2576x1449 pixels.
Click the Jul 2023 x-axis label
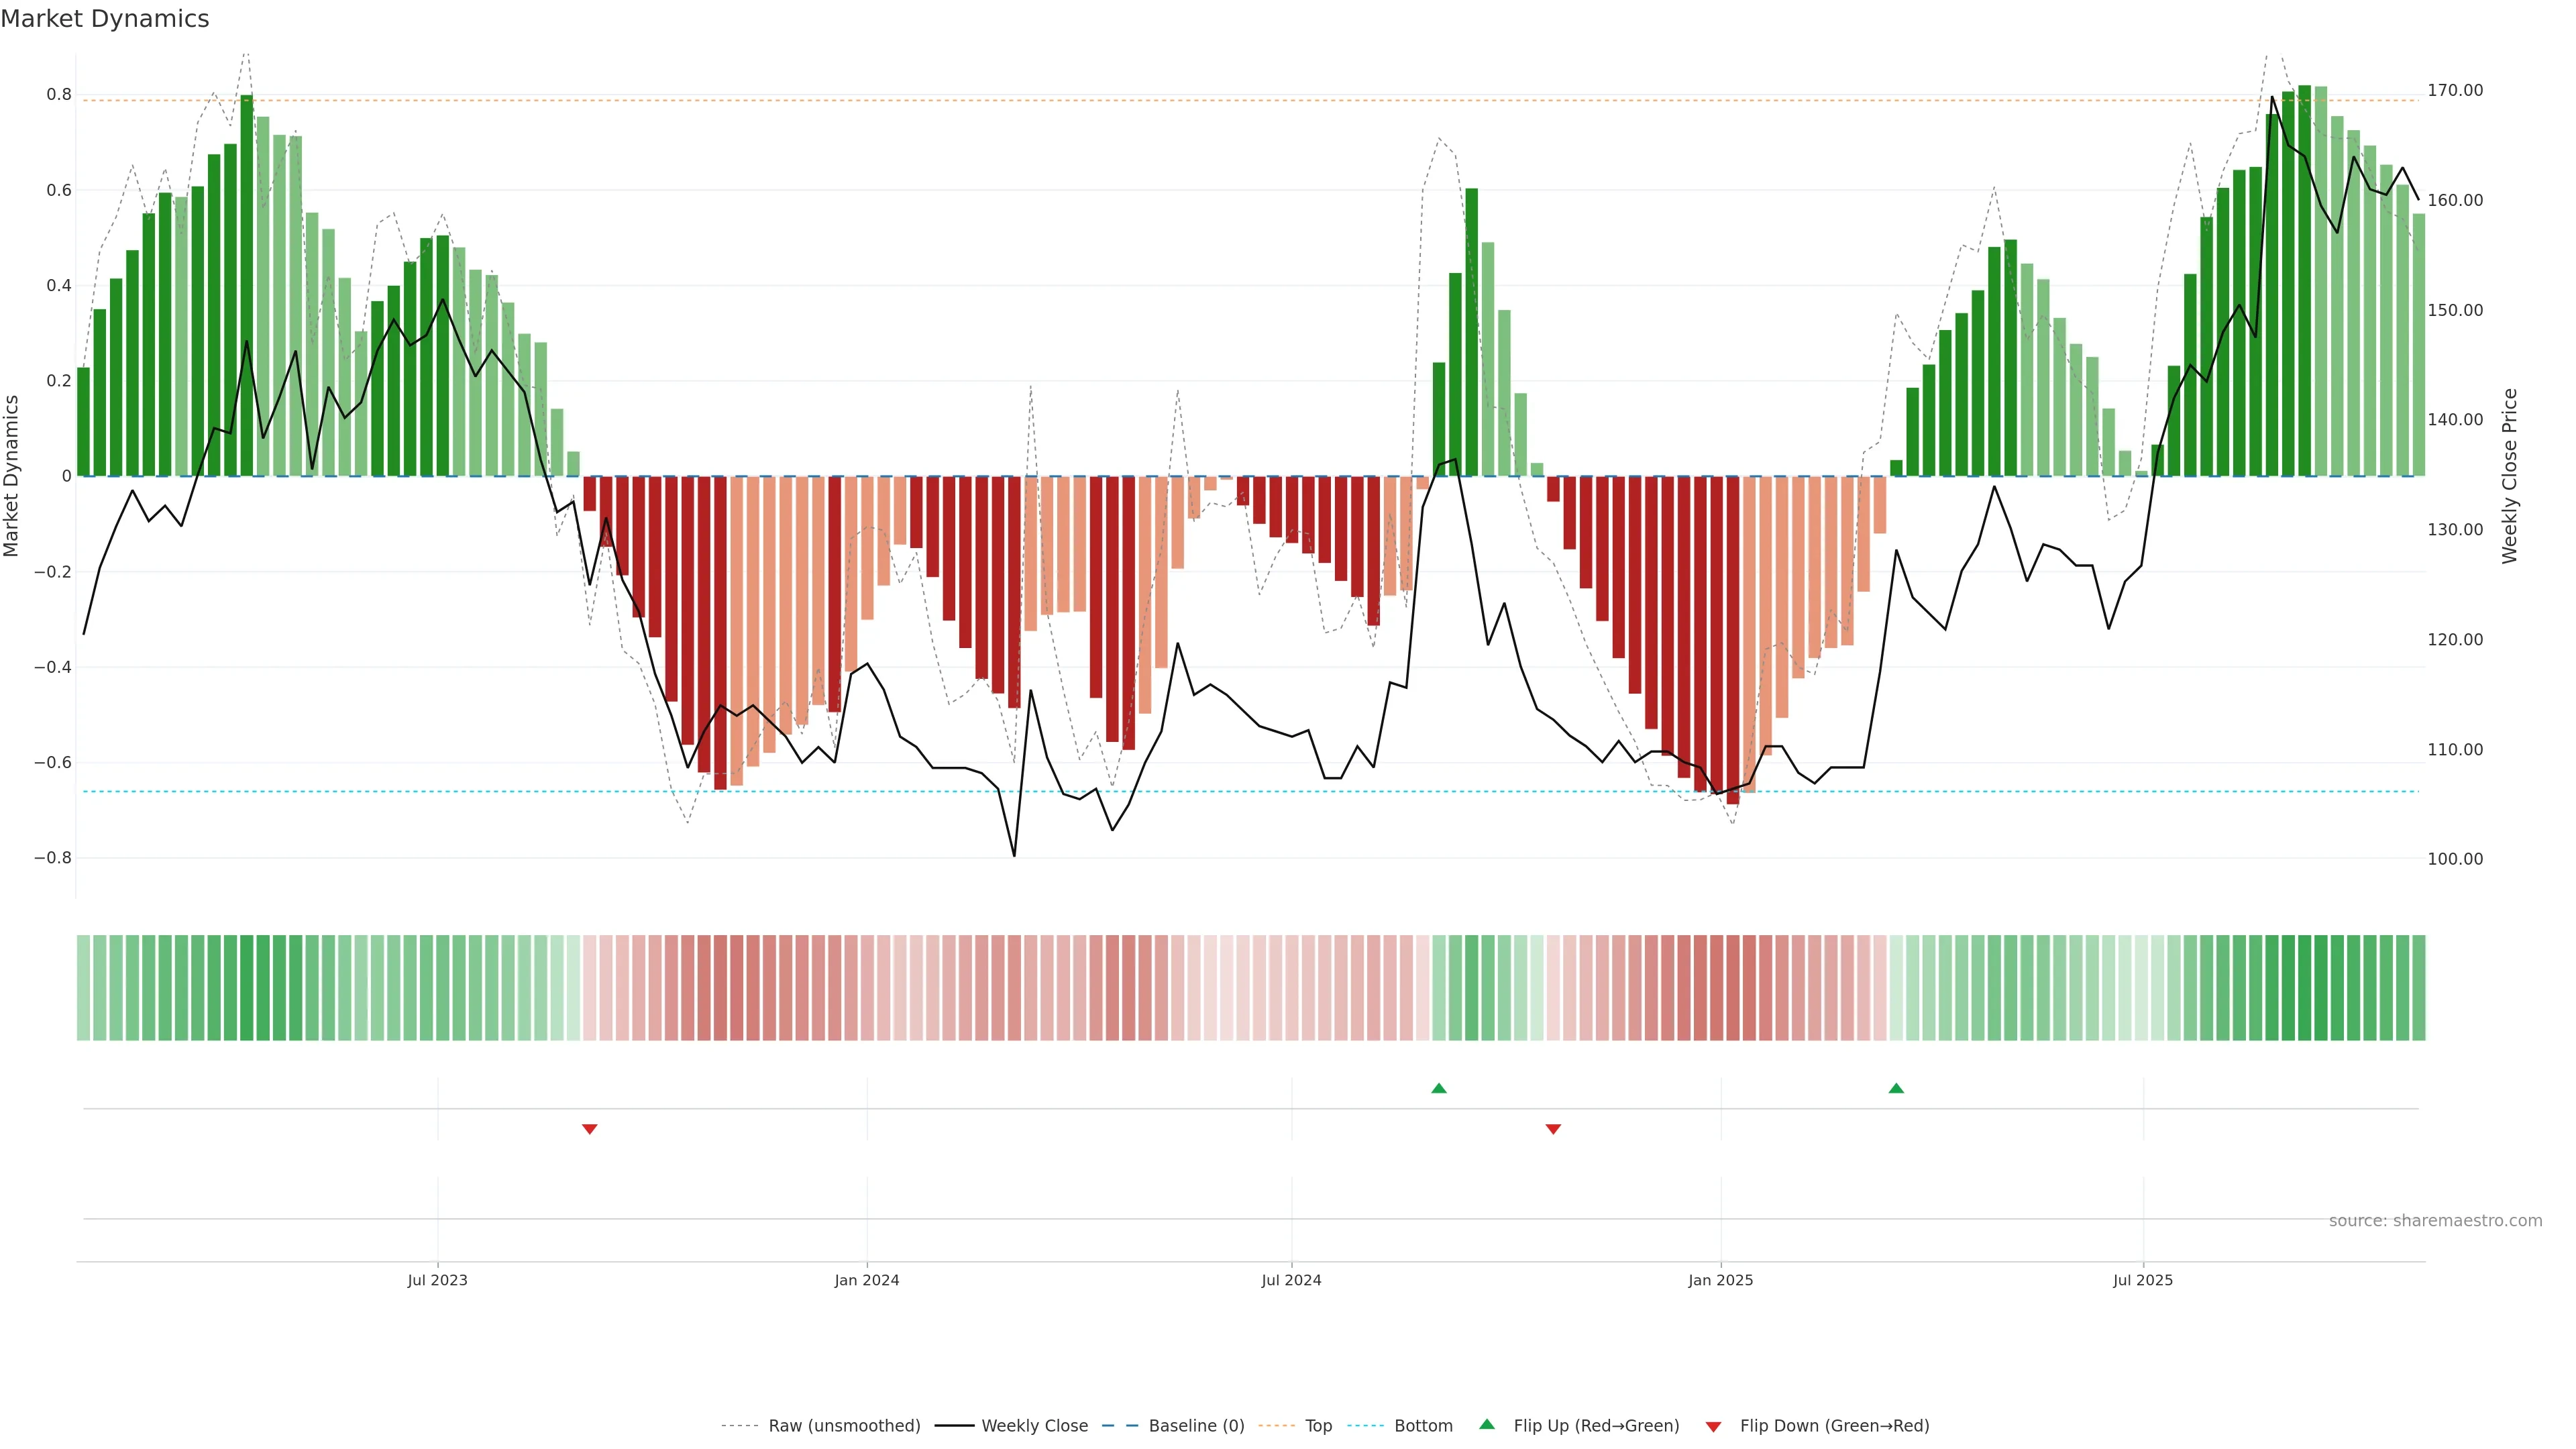[437, 1280]
